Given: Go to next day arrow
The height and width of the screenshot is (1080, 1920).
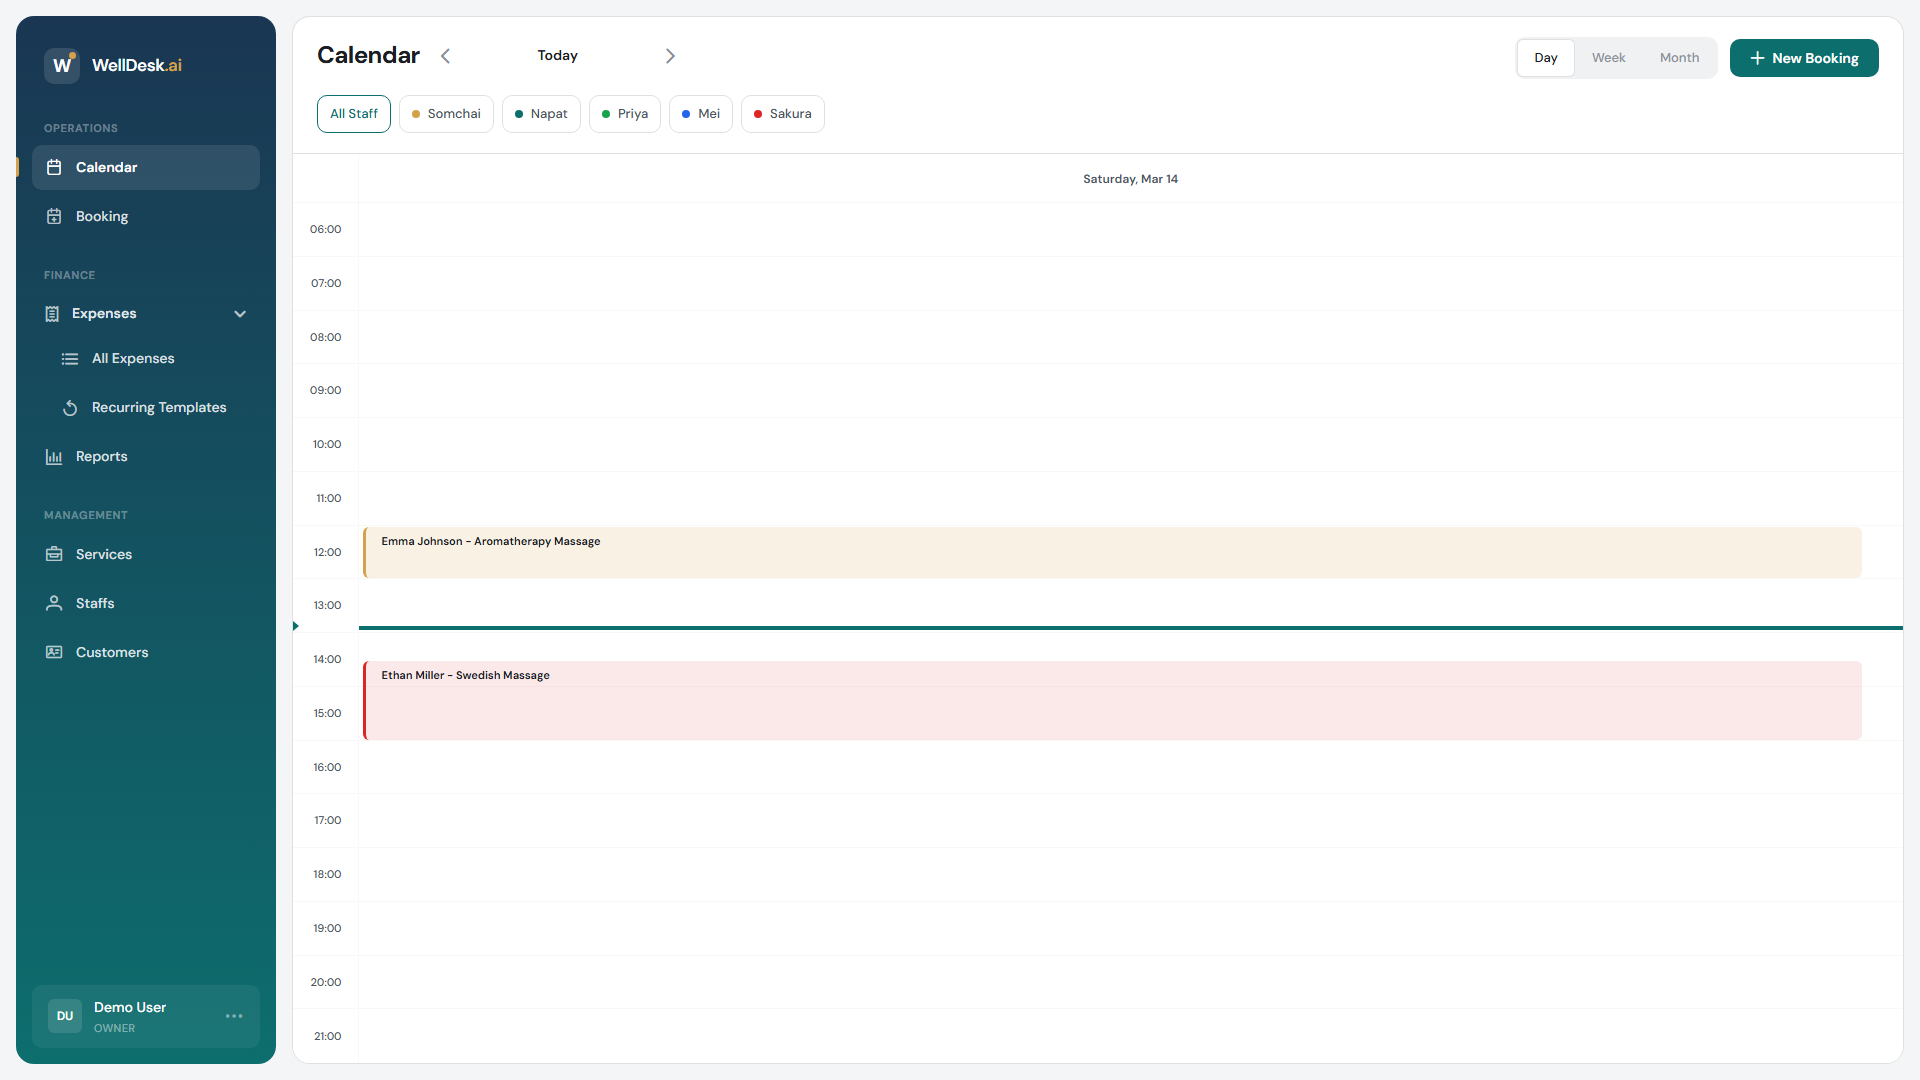Looking at the screenshot, I should click(670, 56).
